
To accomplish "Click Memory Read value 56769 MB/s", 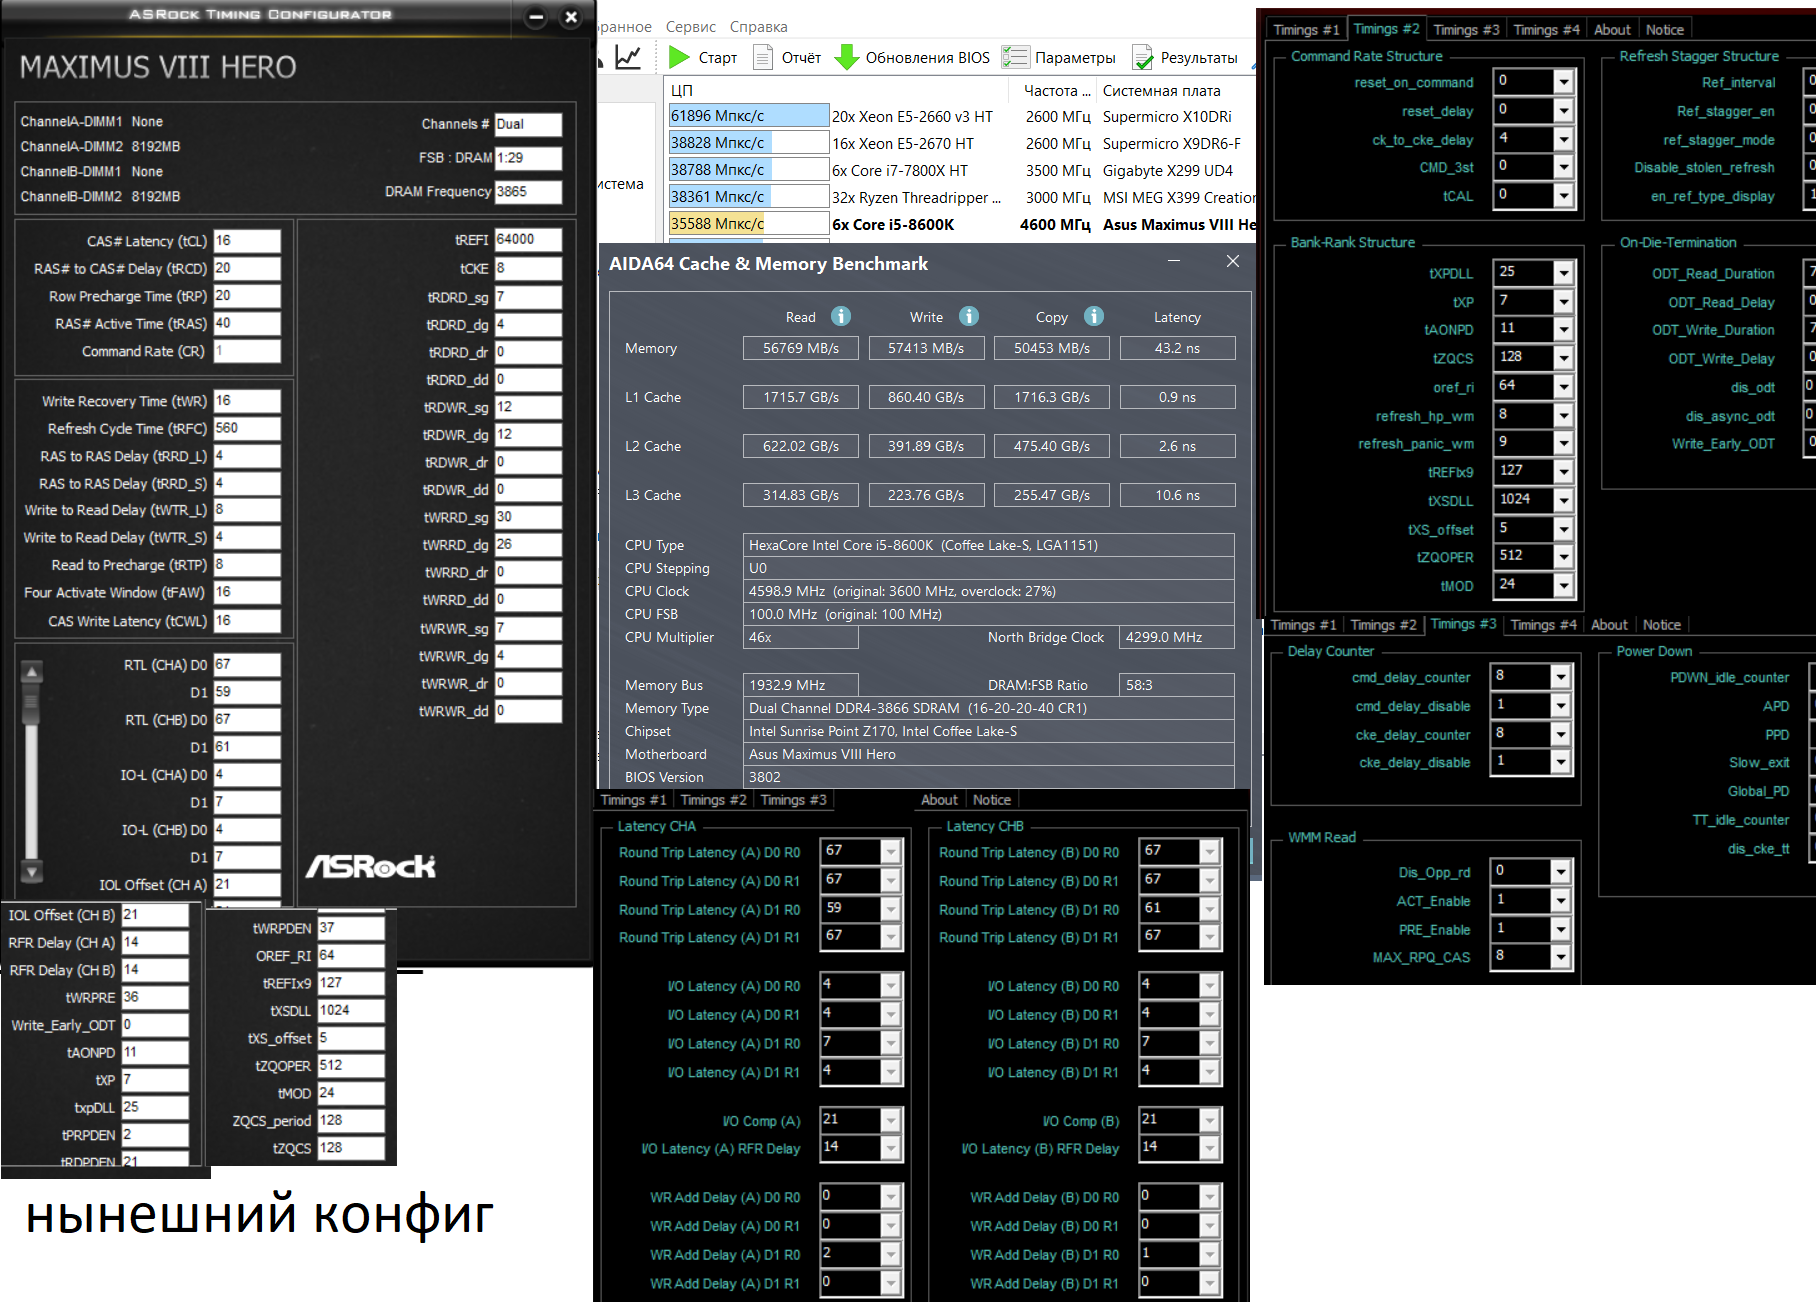I will [801, 348].
